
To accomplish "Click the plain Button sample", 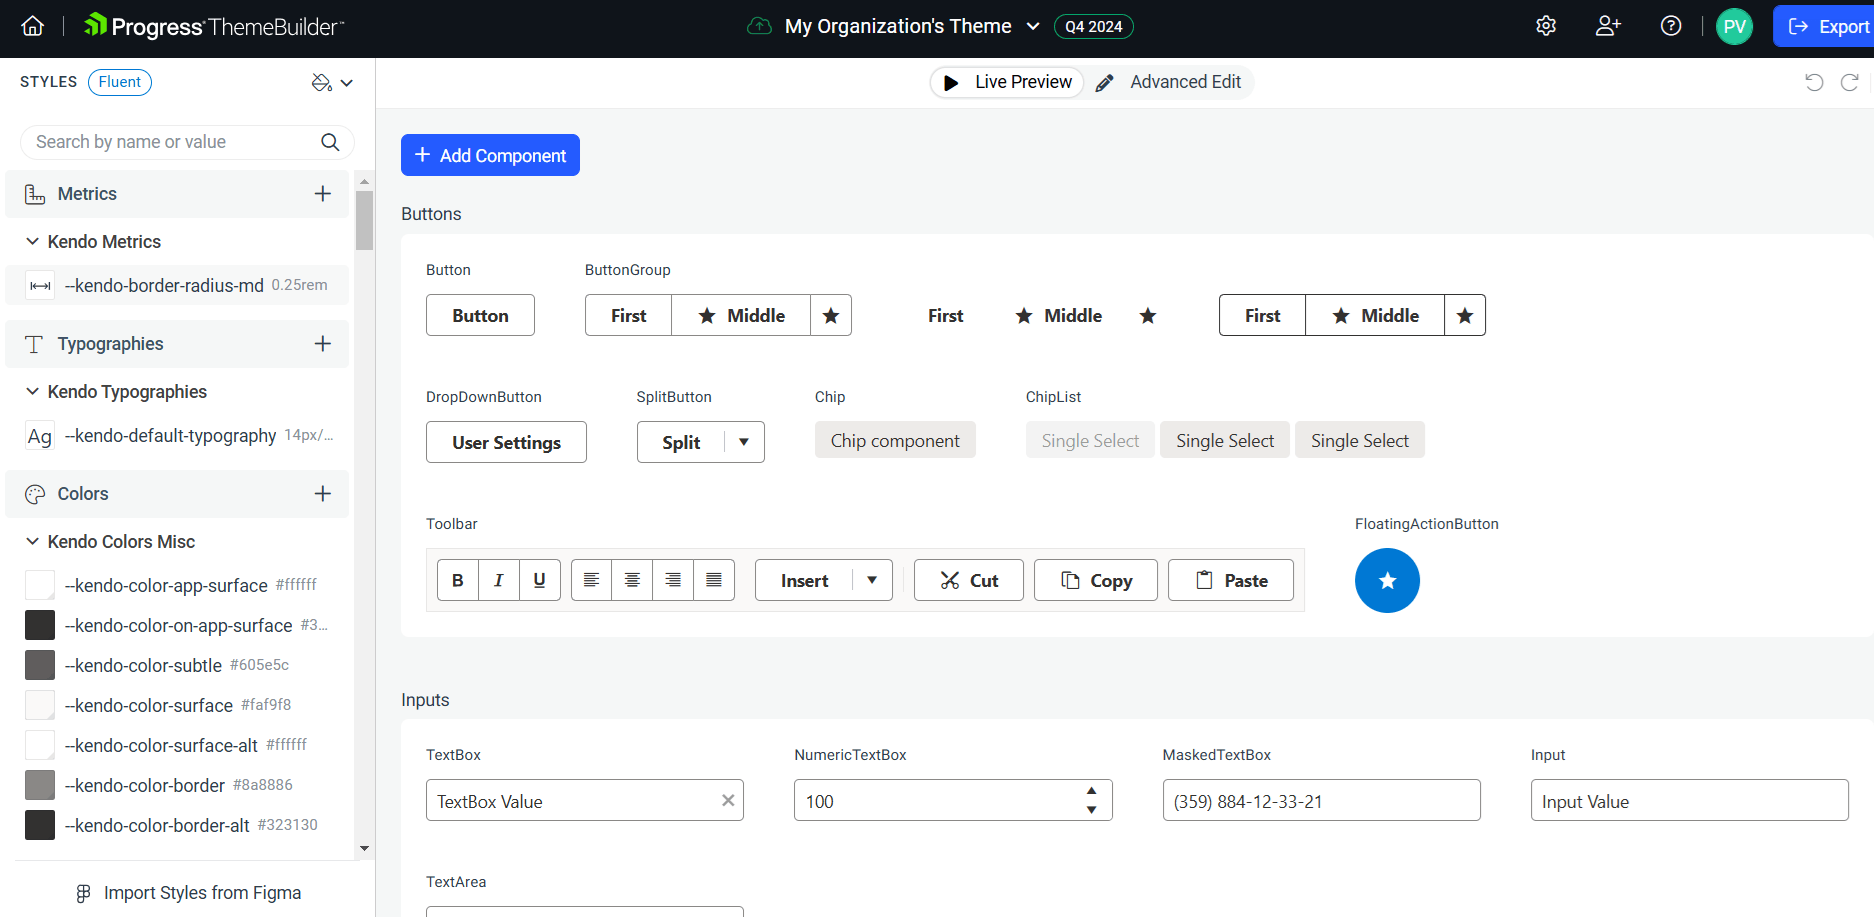I will (x=480, y=315).
